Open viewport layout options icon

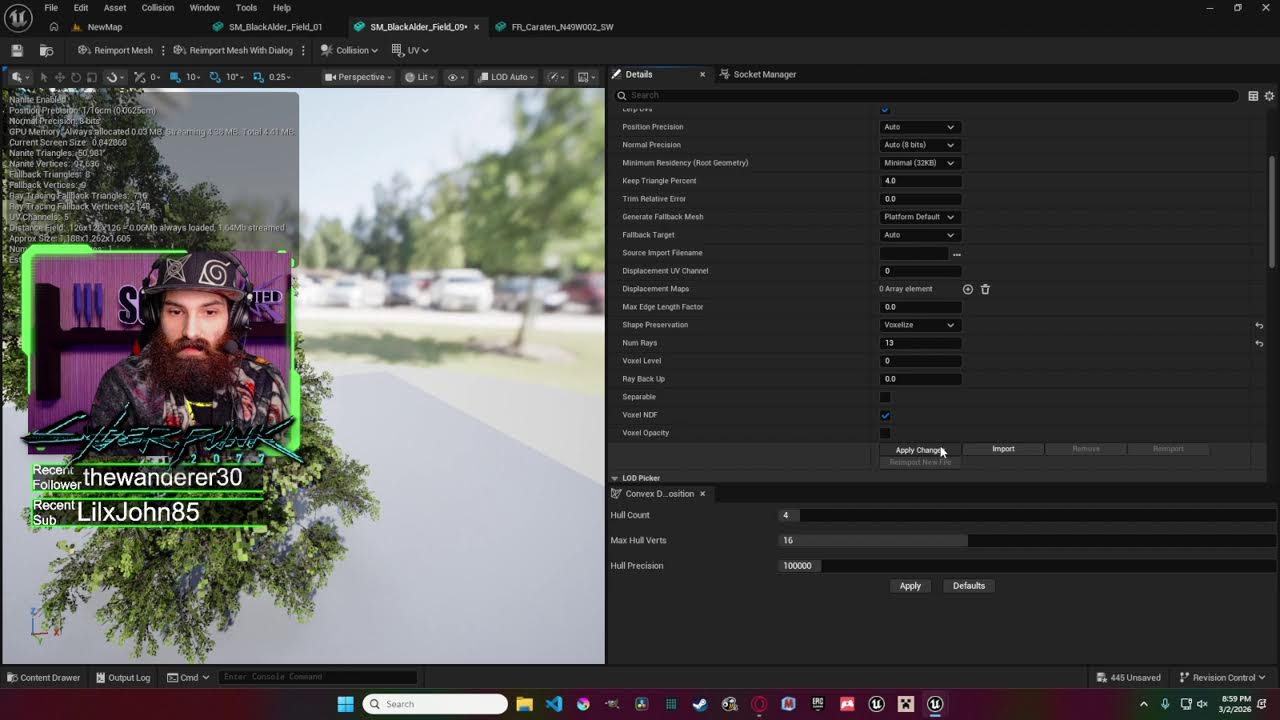coord(586,77)
